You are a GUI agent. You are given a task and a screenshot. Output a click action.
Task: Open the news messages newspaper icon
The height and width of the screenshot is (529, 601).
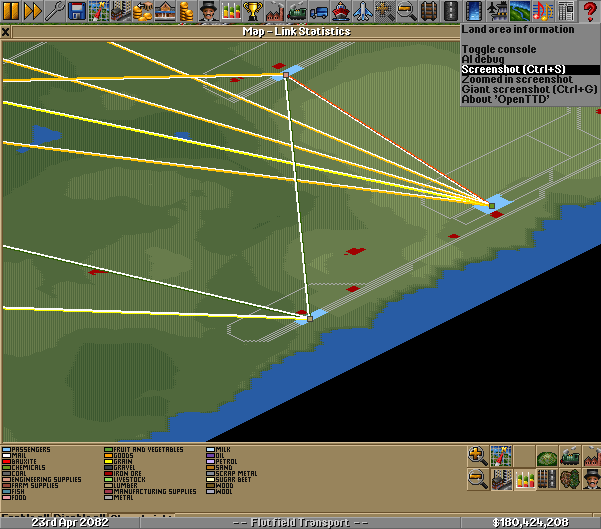566,11
